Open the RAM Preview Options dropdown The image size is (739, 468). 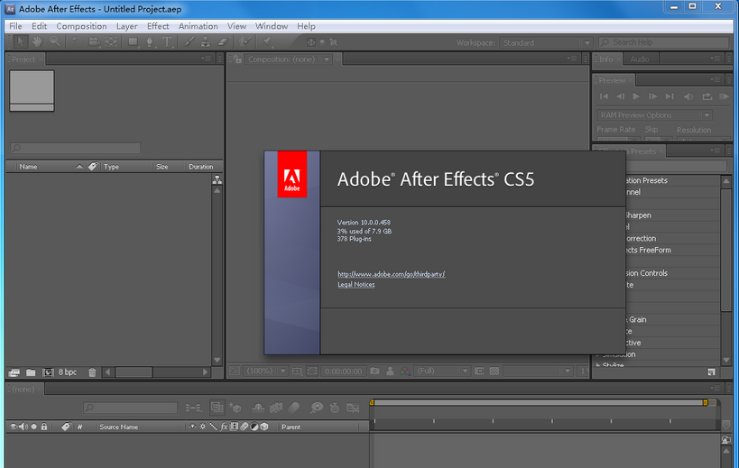click(654, 115)
